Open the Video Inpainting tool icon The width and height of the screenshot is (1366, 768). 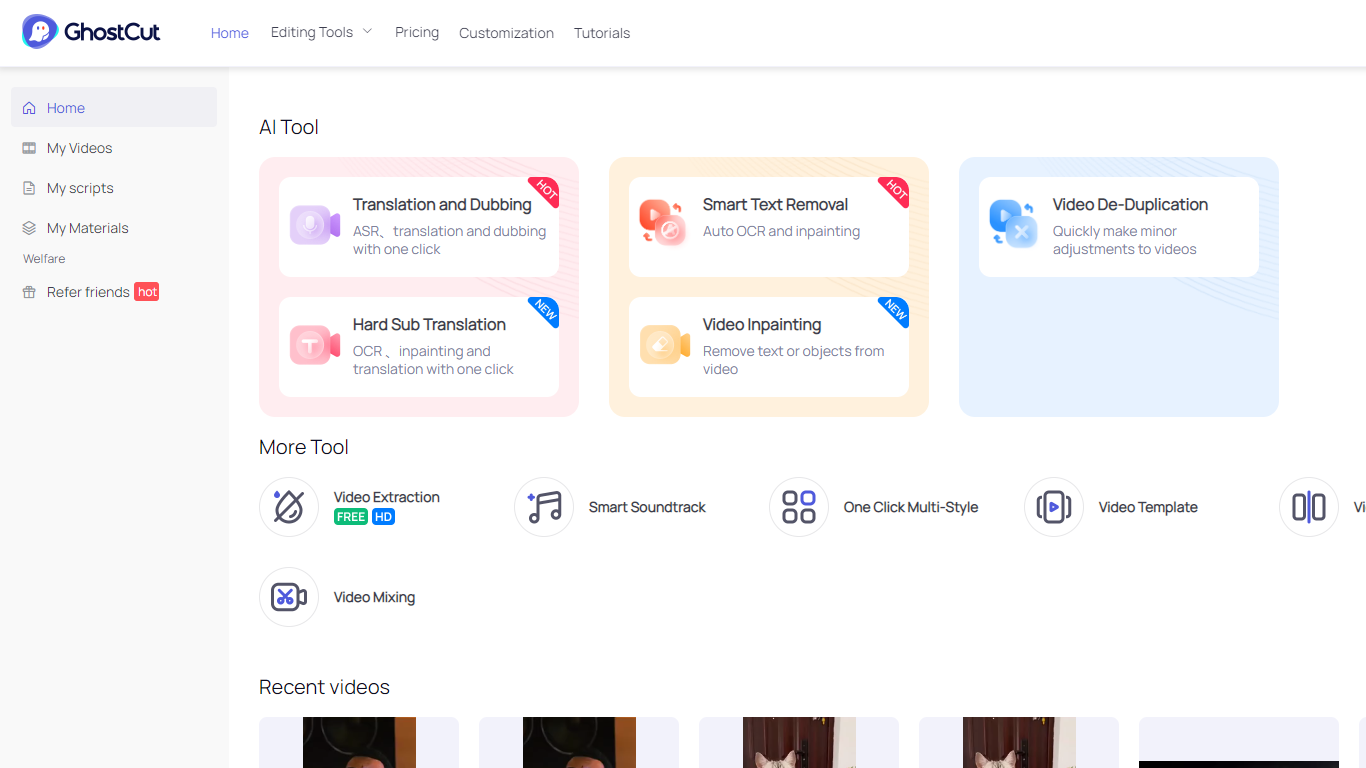pos(663,346)
